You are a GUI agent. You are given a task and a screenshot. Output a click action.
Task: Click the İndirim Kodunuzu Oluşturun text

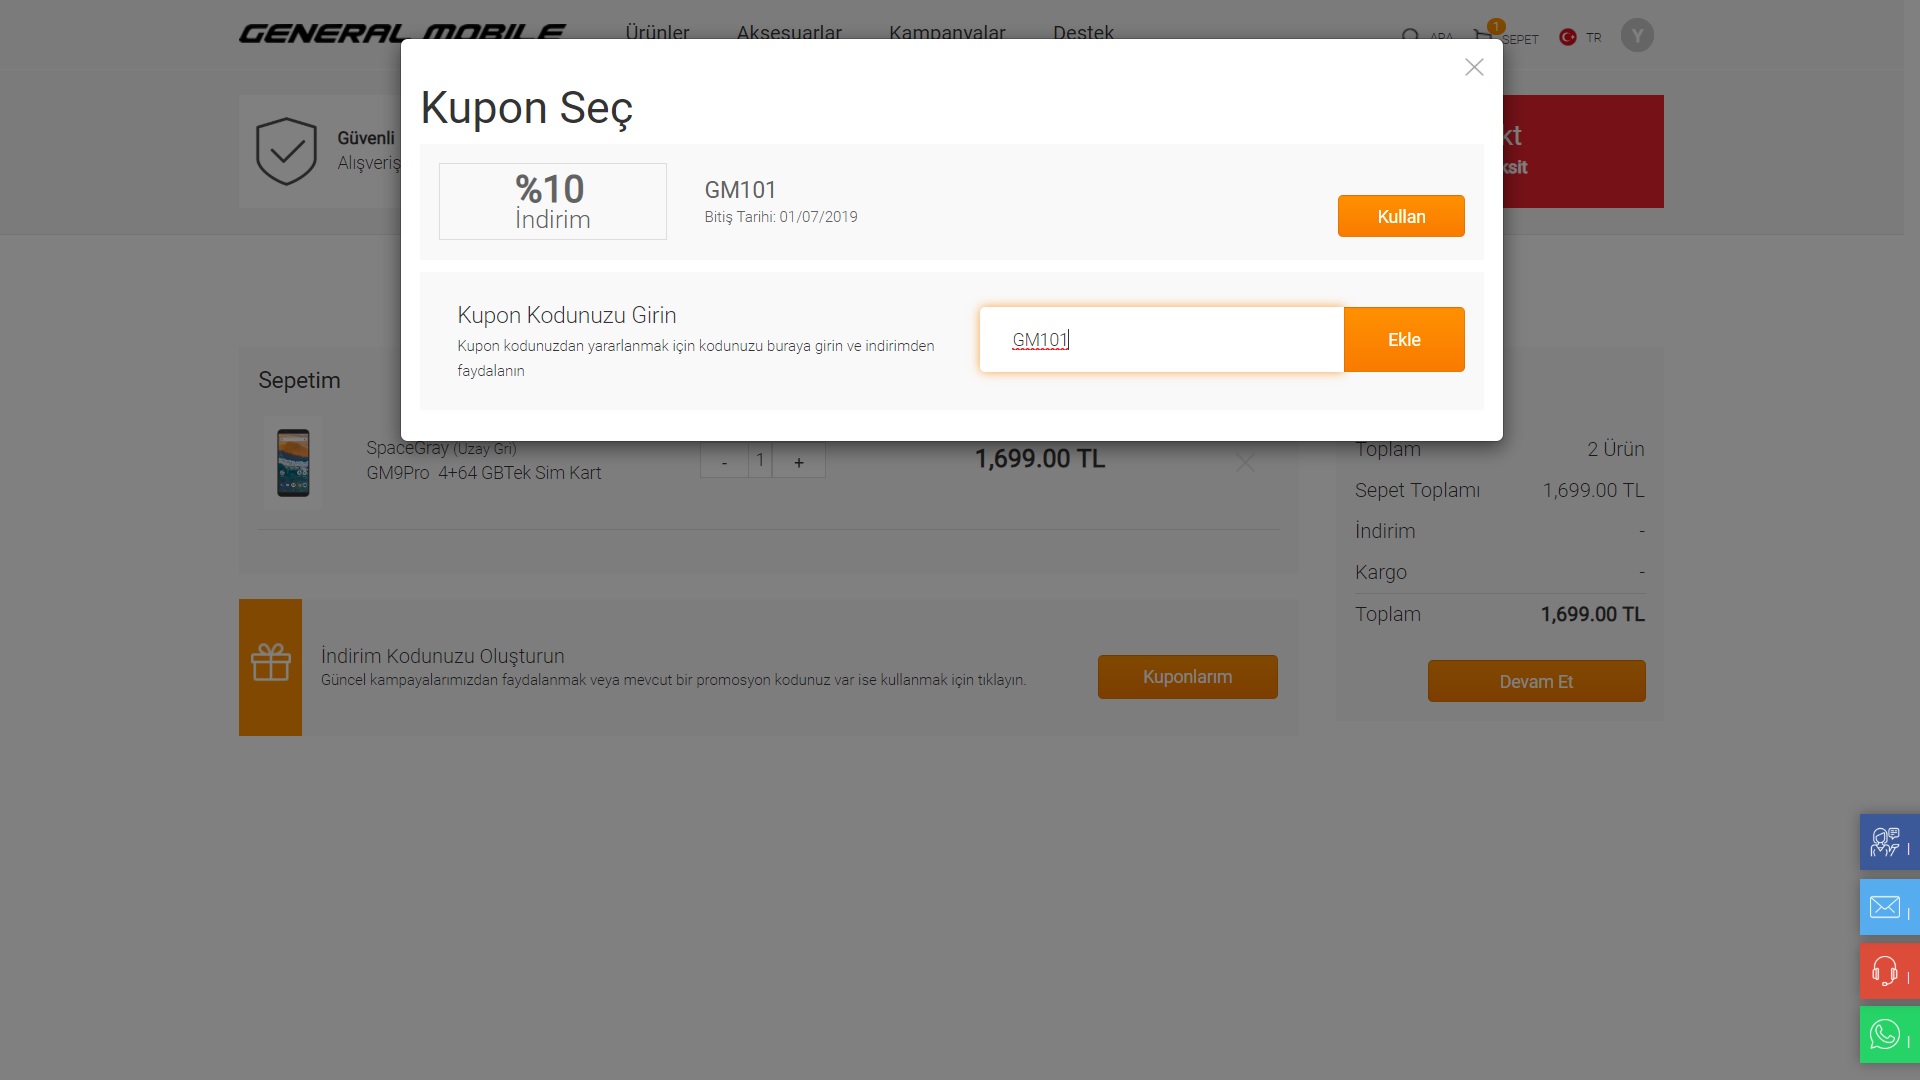coord(443,656)
